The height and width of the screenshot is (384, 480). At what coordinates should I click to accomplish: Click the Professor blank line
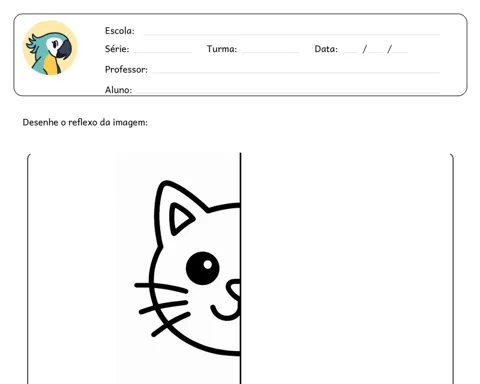(296, 72)
